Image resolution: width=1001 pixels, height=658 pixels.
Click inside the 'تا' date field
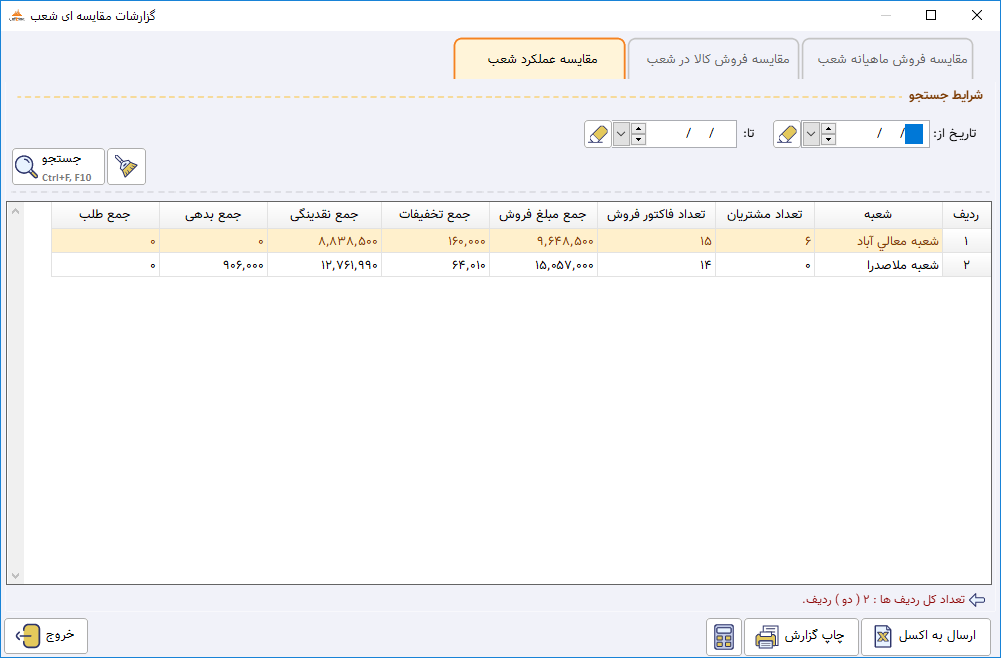coord(691,134)
